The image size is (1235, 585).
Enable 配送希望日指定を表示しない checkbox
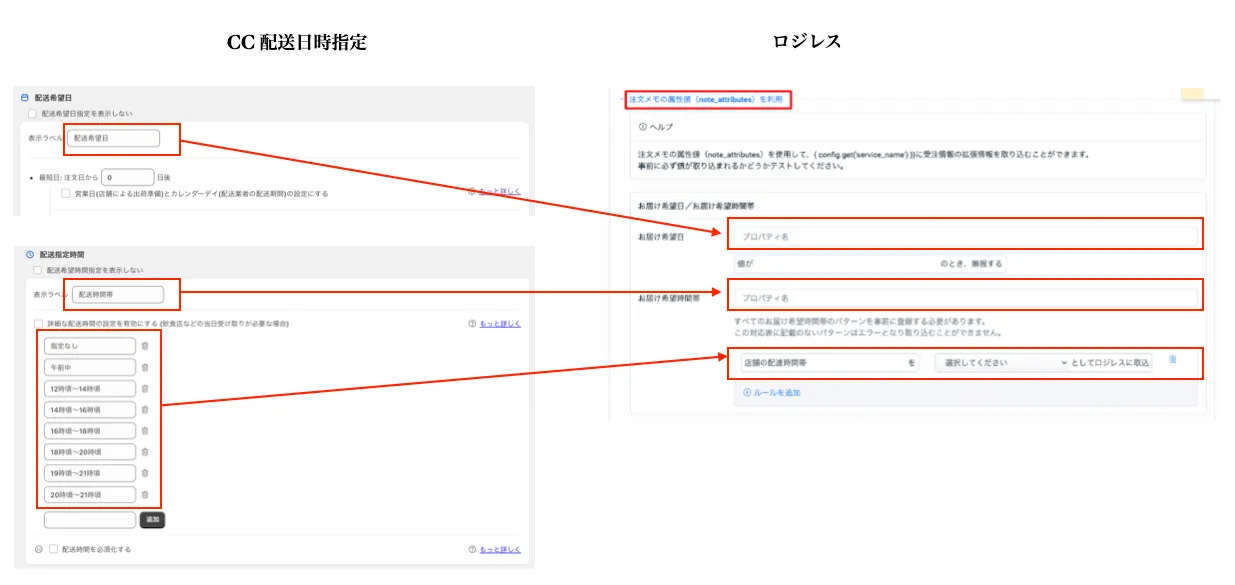[33, 114]
